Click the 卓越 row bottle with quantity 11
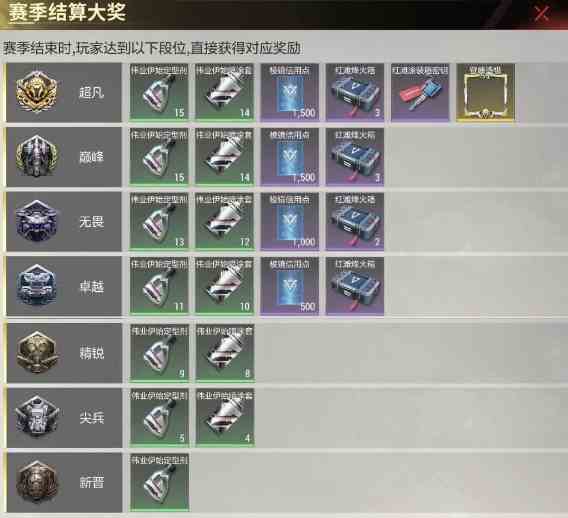568x518 pixels. coord(159,286)
